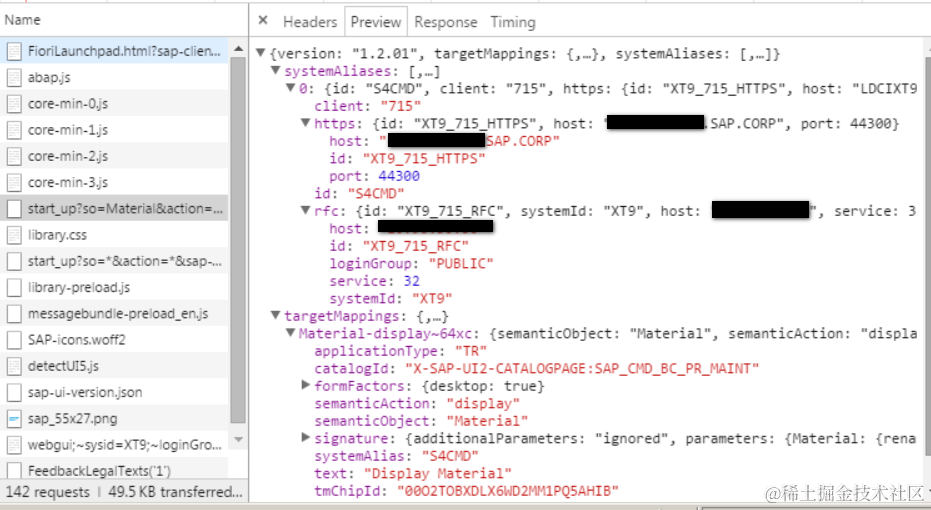931x510 pixels.
Task: Open the Preview tab
Action: click(376, 22)
